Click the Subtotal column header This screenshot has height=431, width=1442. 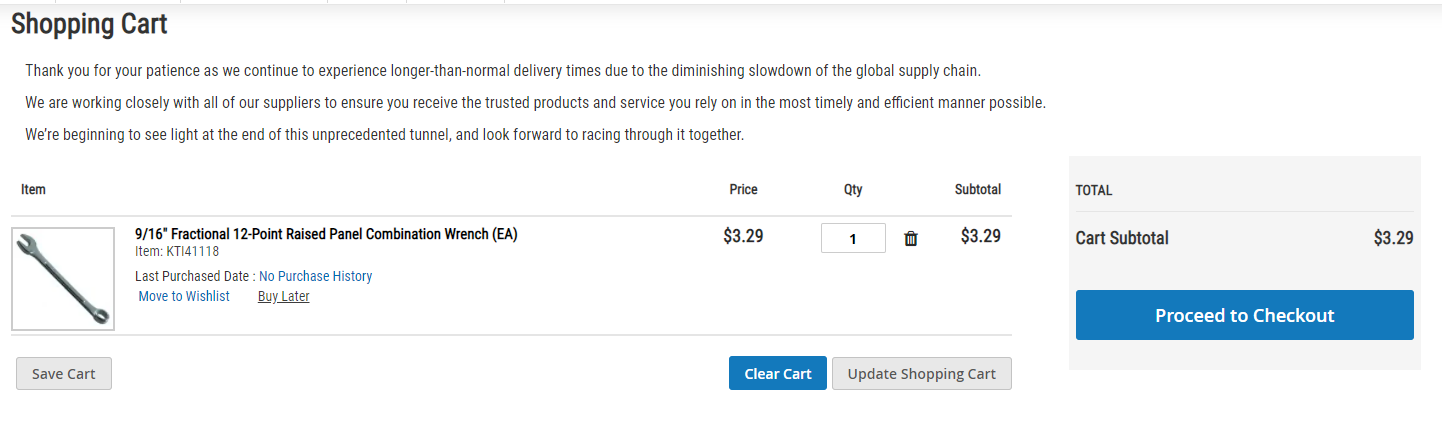tap(977, 189)
